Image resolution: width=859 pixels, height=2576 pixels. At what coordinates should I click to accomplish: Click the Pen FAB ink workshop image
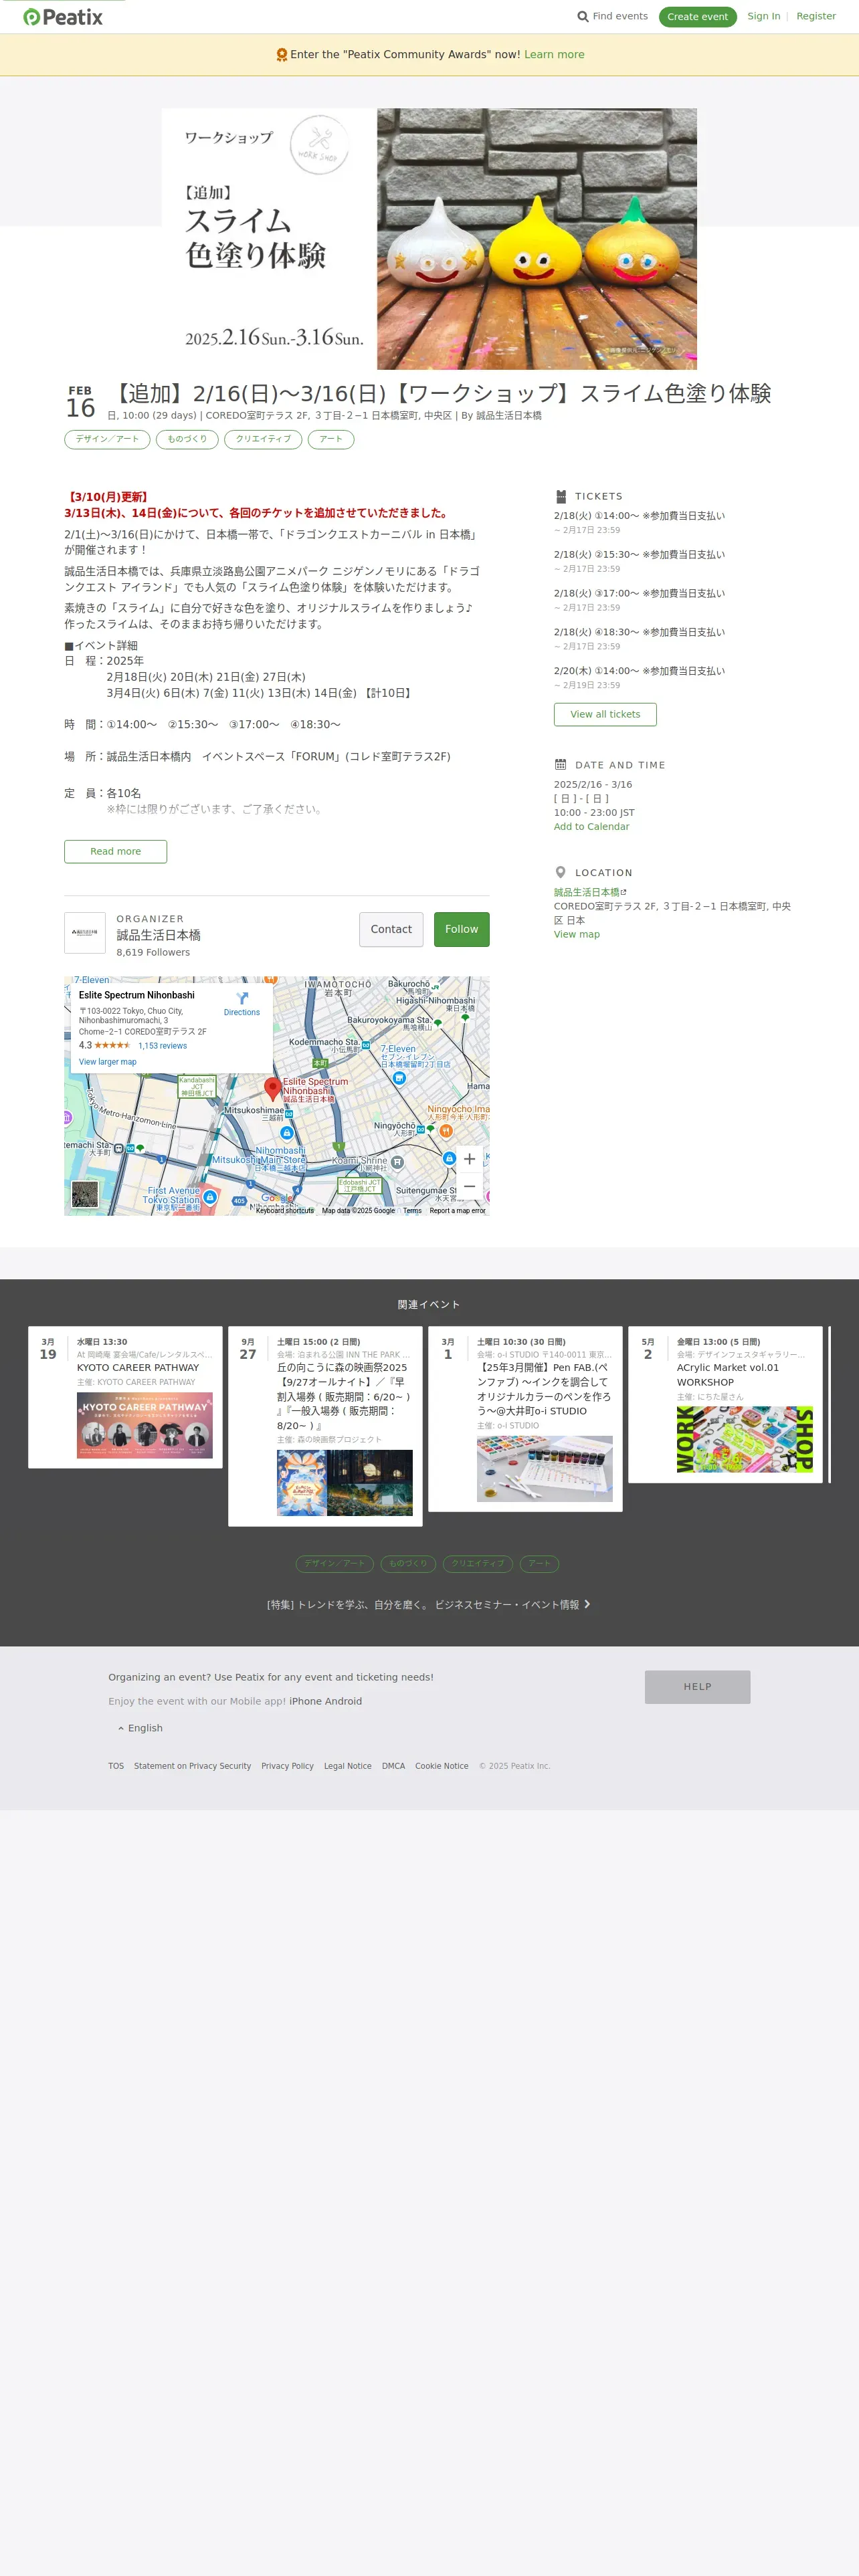[x=545, y=1469]
